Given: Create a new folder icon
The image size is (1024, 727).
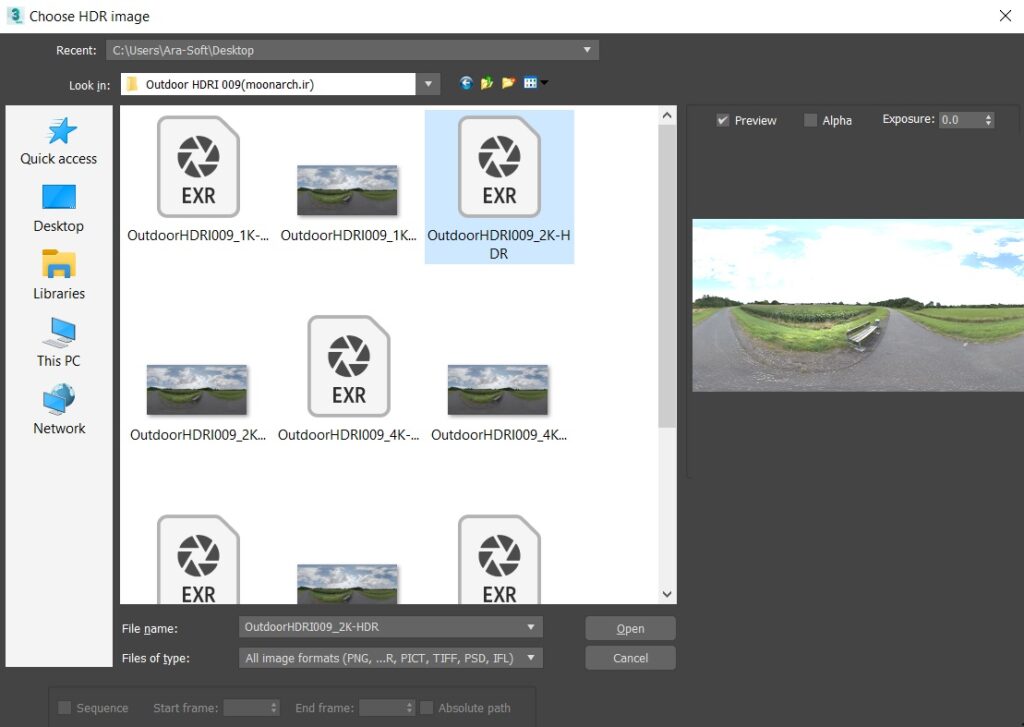Looking at the screenshot, I should point(508,83).
